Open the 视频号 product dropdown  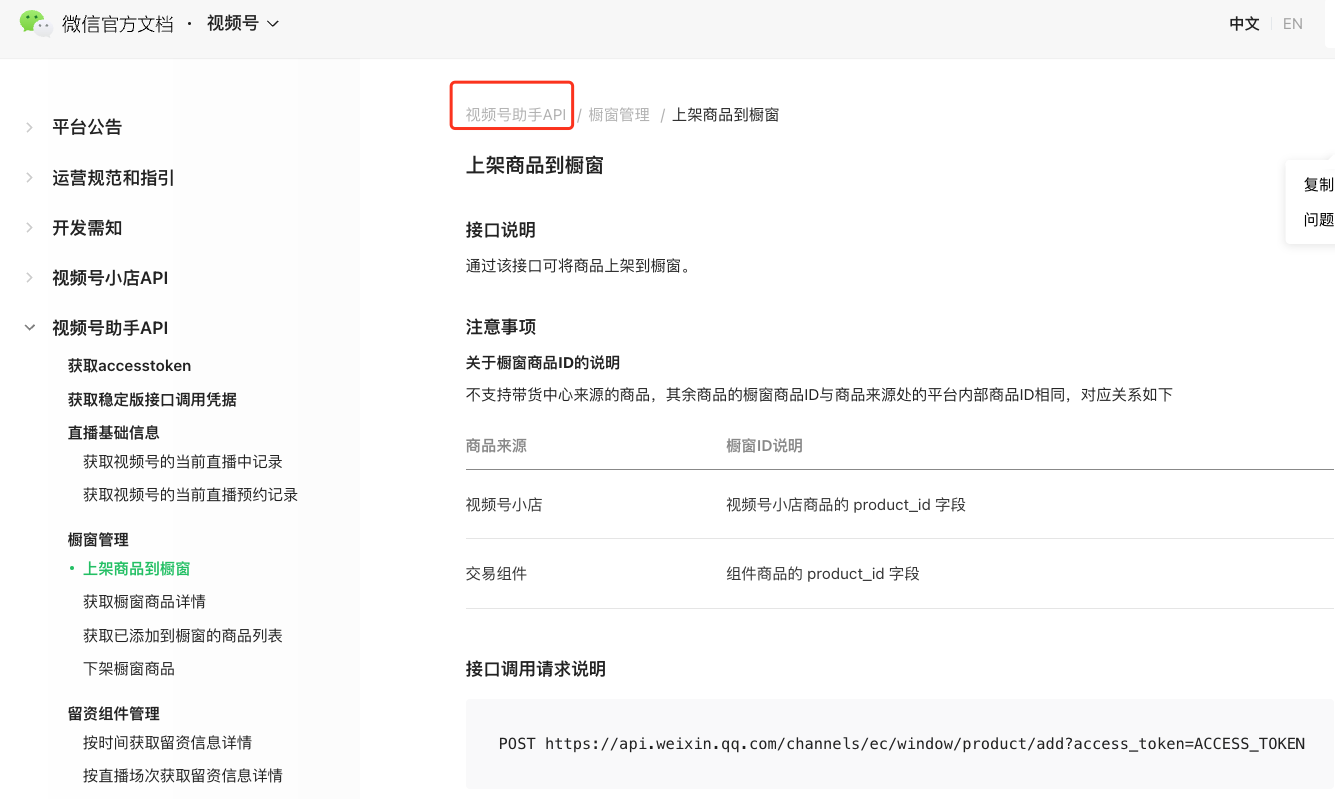point(243,23)
